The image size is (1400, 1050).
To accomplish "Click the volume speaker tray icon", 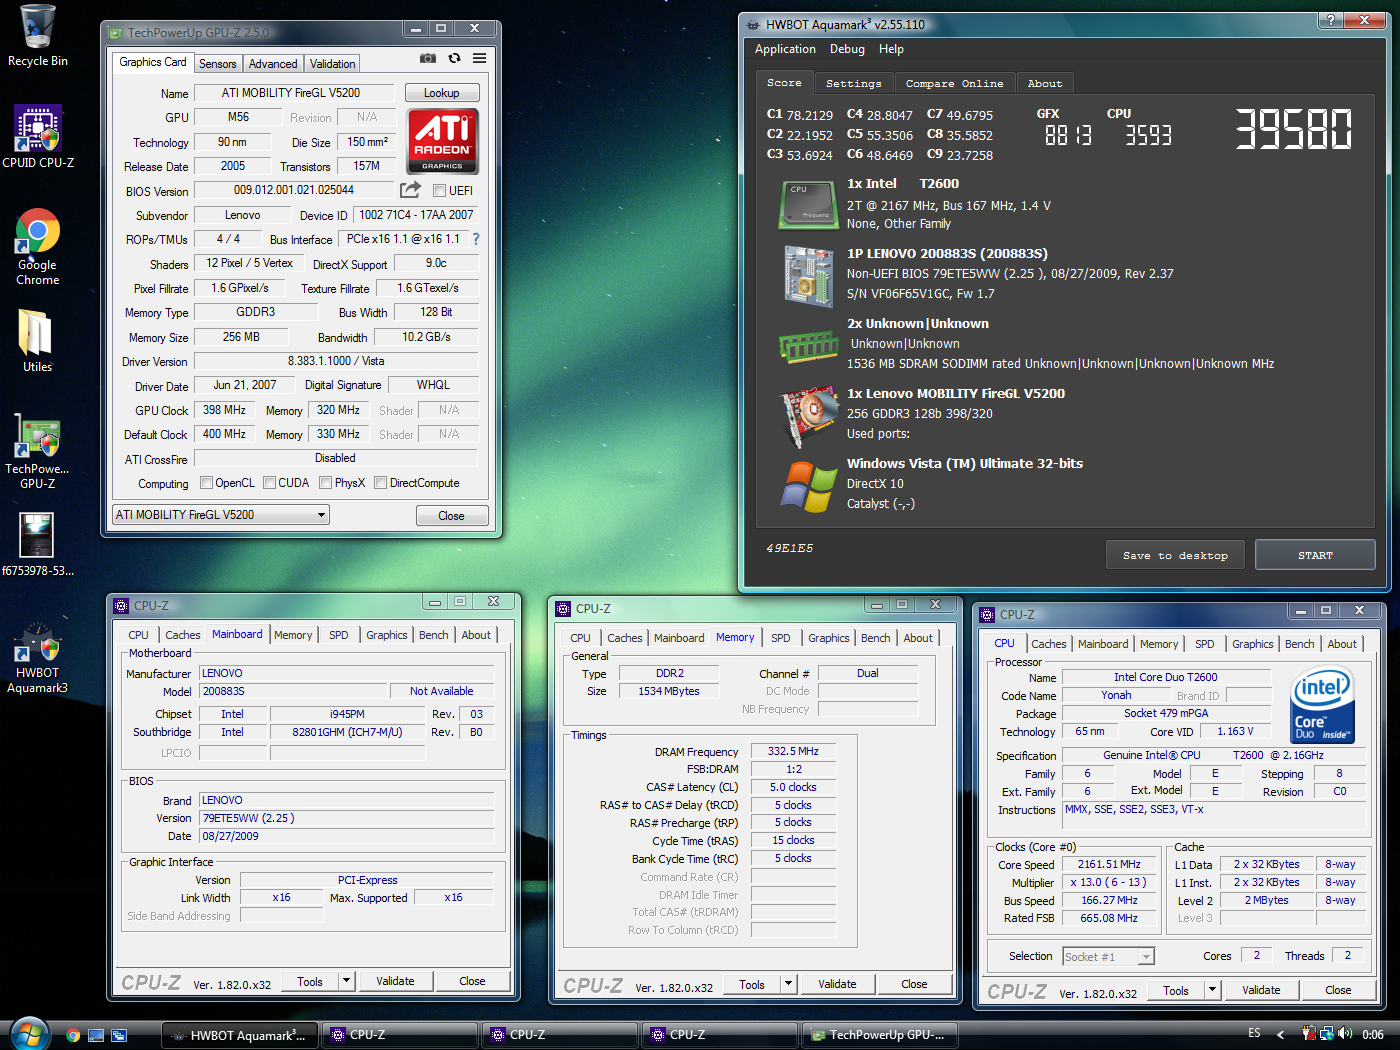I will (x=1345, y=1033).
